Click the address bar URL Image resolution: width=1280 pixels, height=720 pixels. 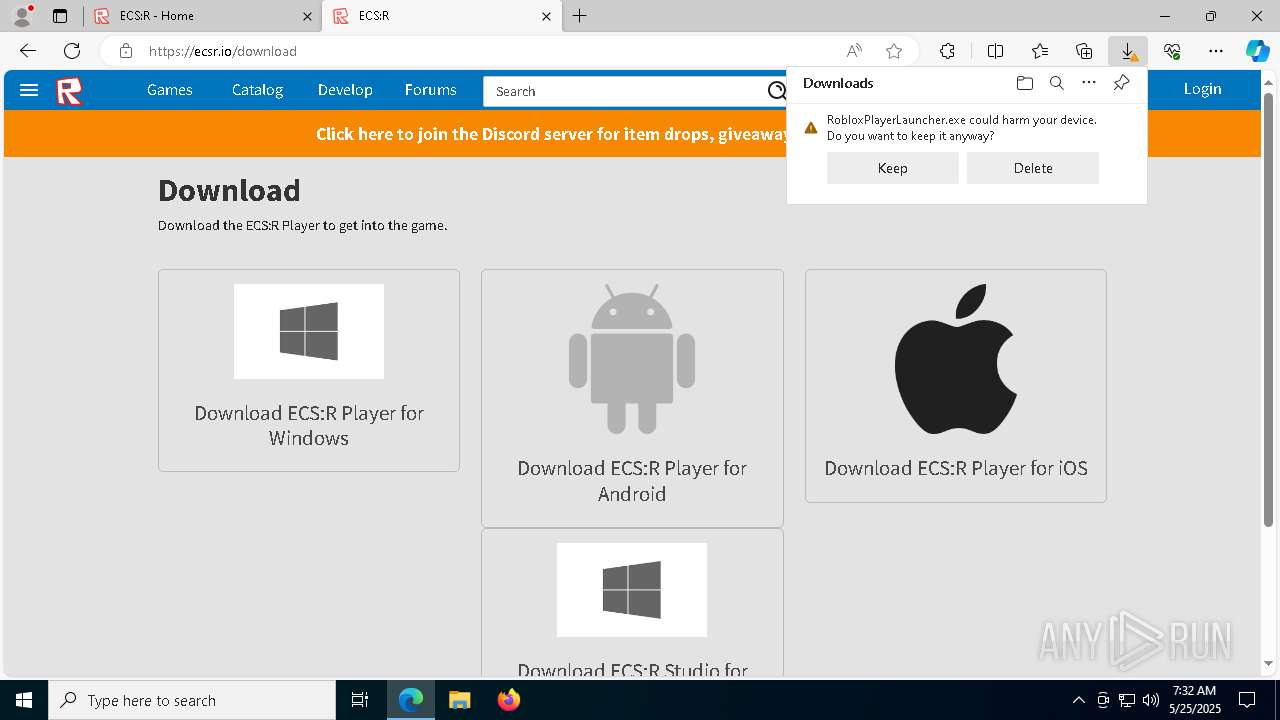pos(223,51)
